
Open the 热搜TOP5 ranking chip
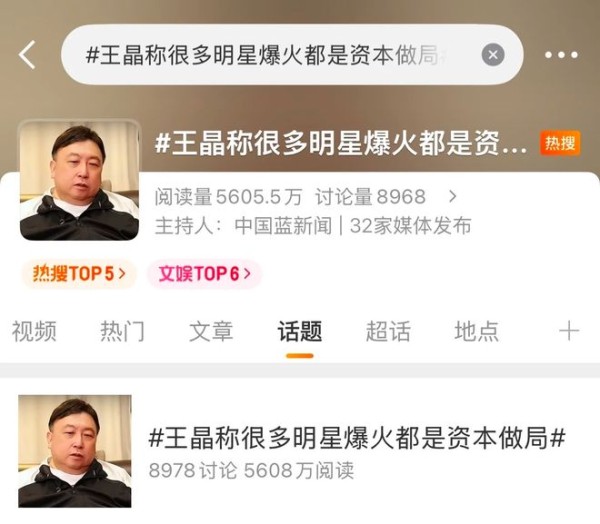click(79, 274)
